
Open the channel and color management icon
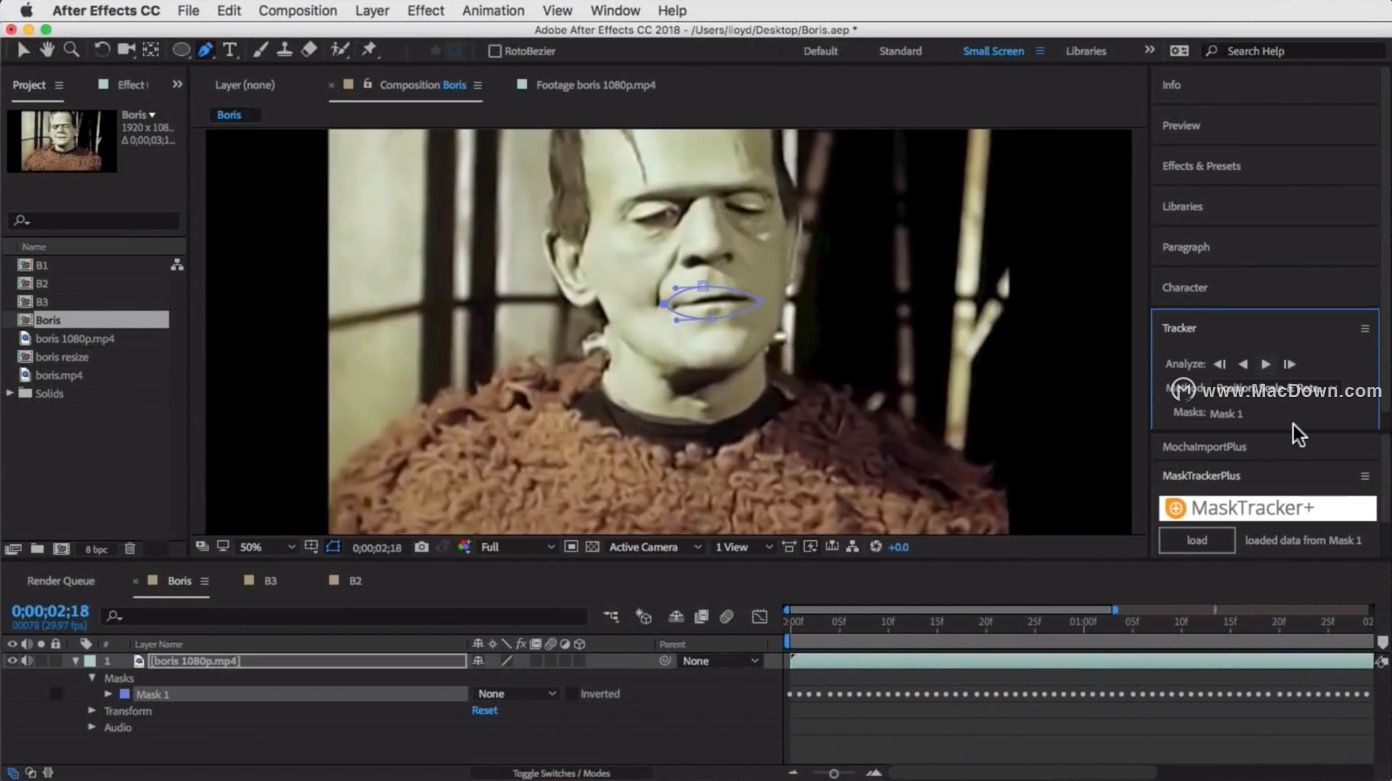click(x=464, y=547)
